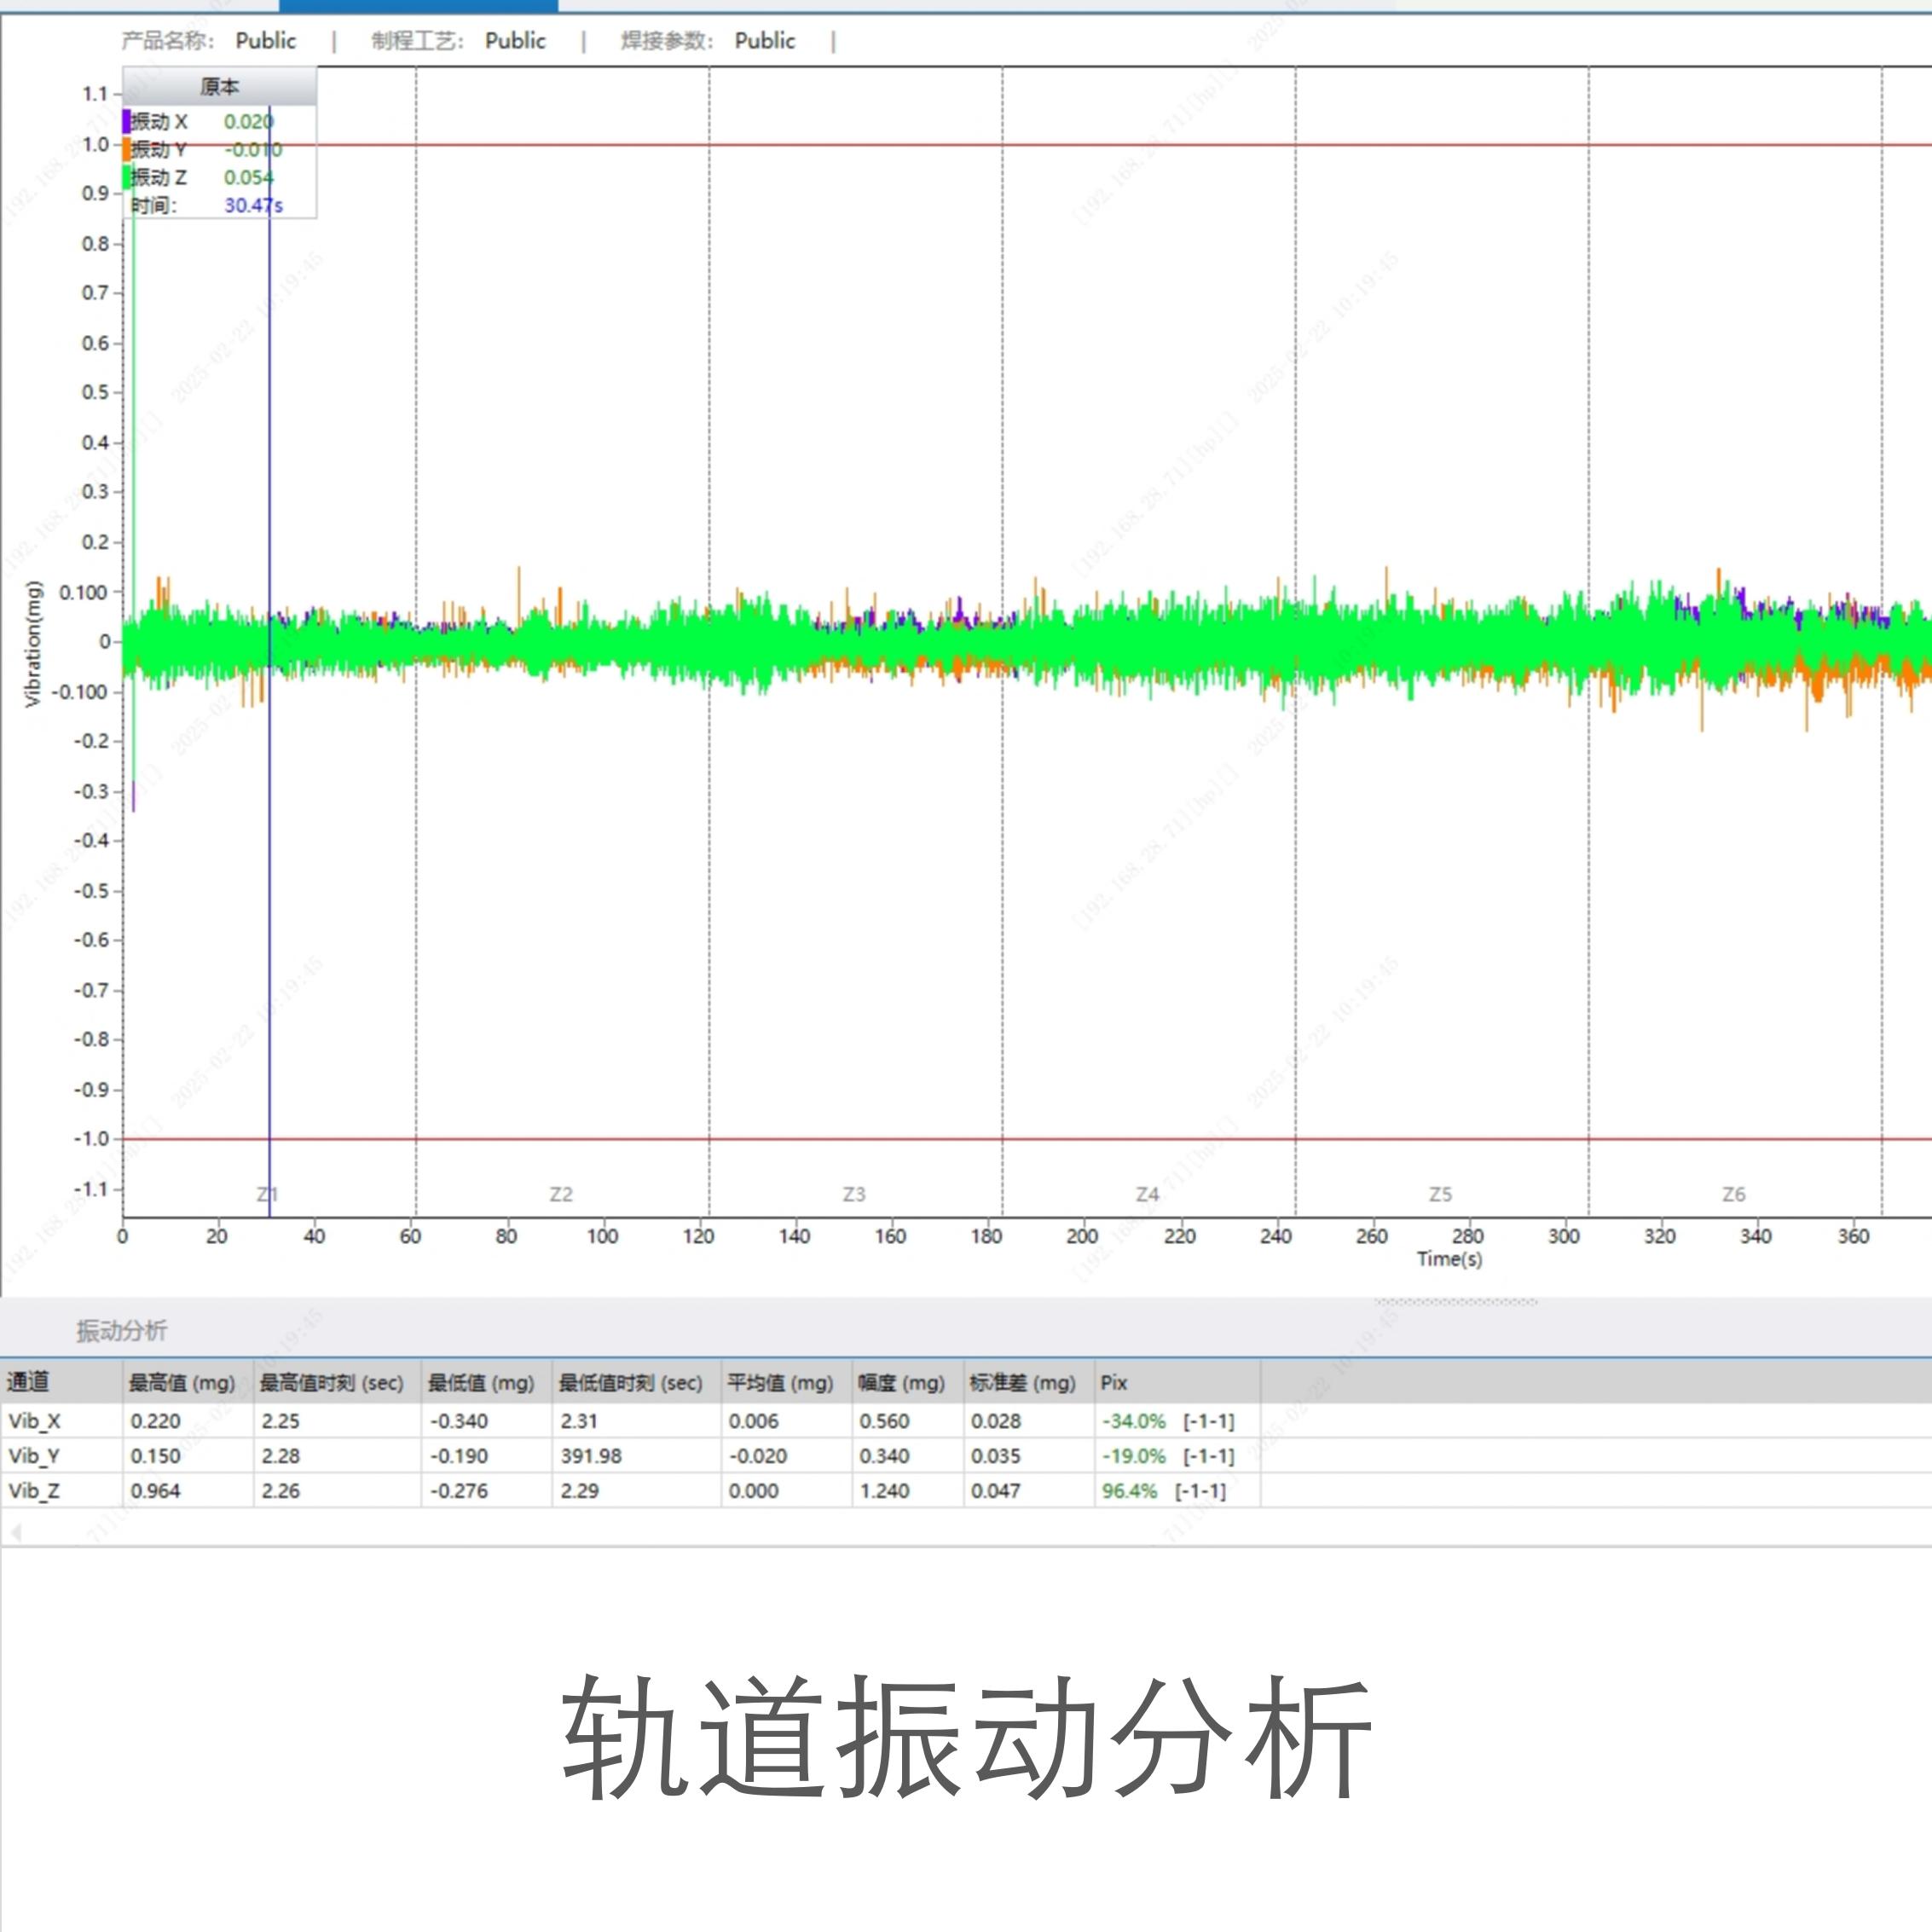Sort by 通道 column header
Screen dimensions: 1932x1932
coord(28,1382)
